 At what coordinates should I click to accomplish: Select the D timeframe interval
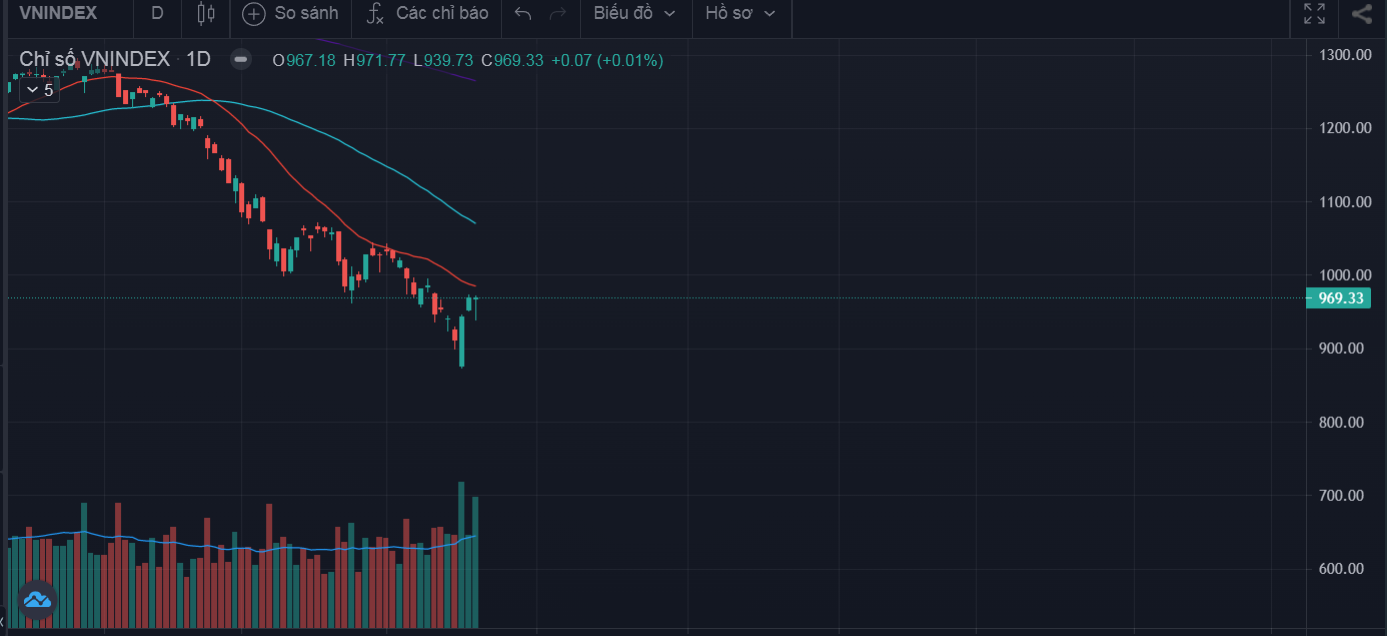click(x=157, y=14)
